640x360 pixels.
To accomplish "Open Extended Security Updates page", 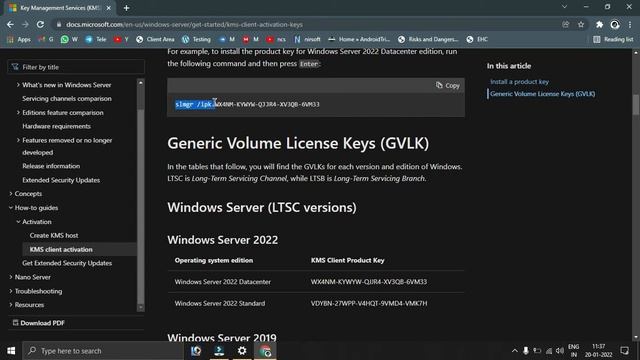I will [61, 180].
